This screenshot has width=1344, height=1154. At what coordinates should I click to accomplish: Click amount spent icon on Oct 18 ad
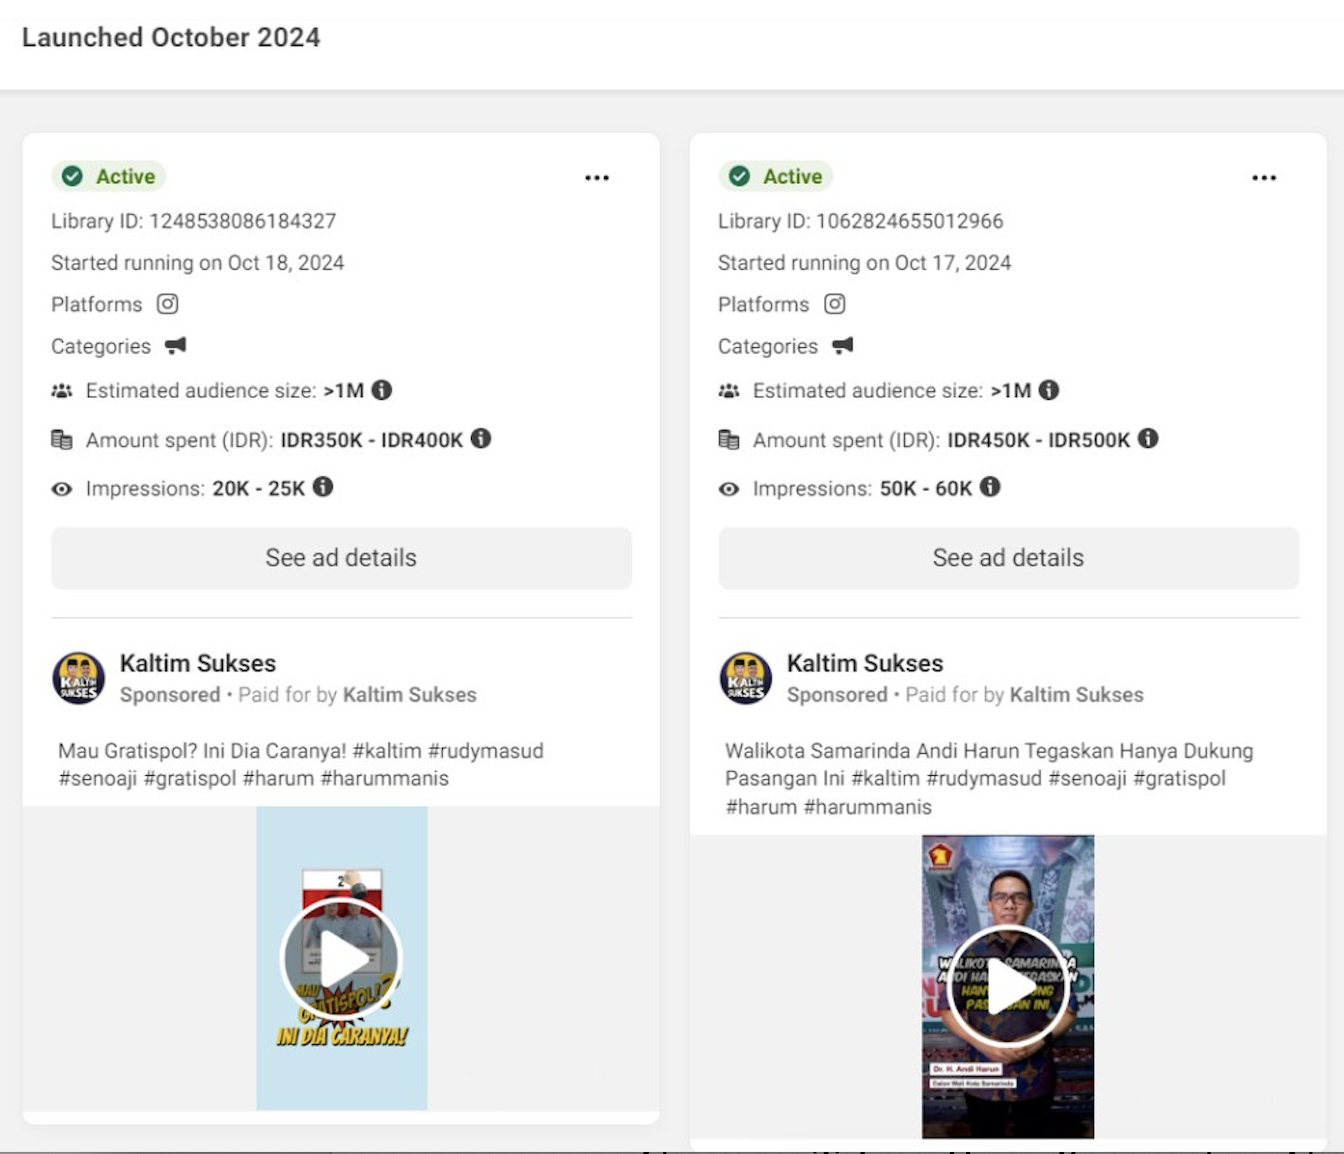[62, 440]
